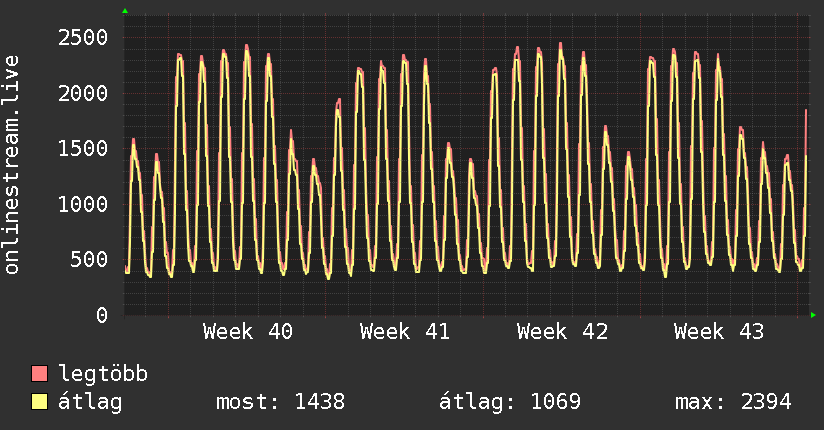Image resolution: width=824 pixels, height=430 pixels.
Task: Select the Week 42 axis label
Action: coord(562,332)
